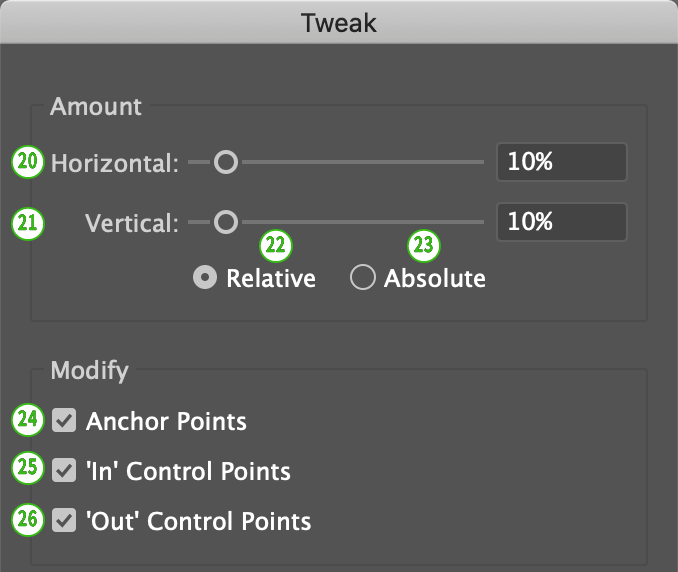Click the number 25 callout badge
The image size is (678, 572).
[x=29, y=469]
